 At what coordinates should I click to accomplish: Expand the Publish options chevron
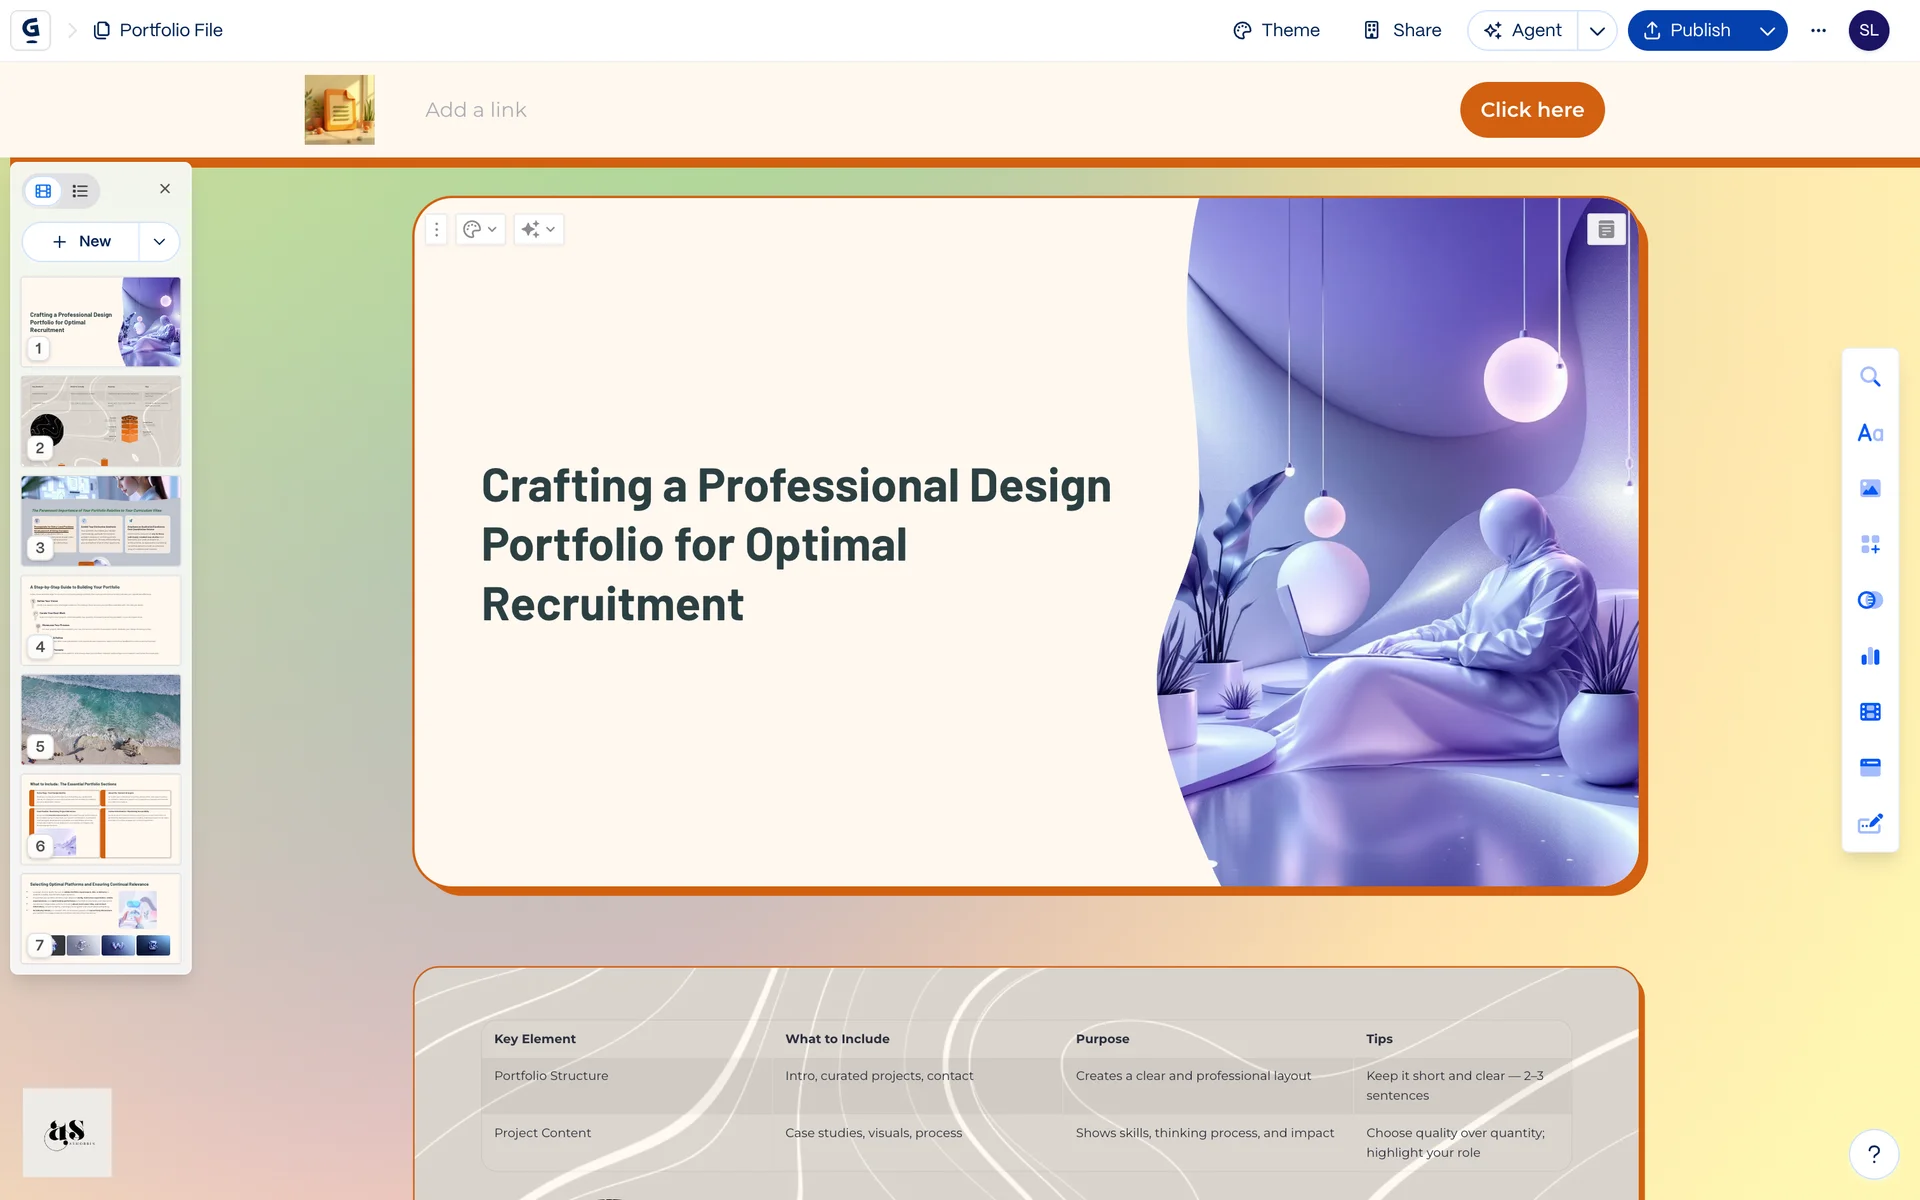1767,30
